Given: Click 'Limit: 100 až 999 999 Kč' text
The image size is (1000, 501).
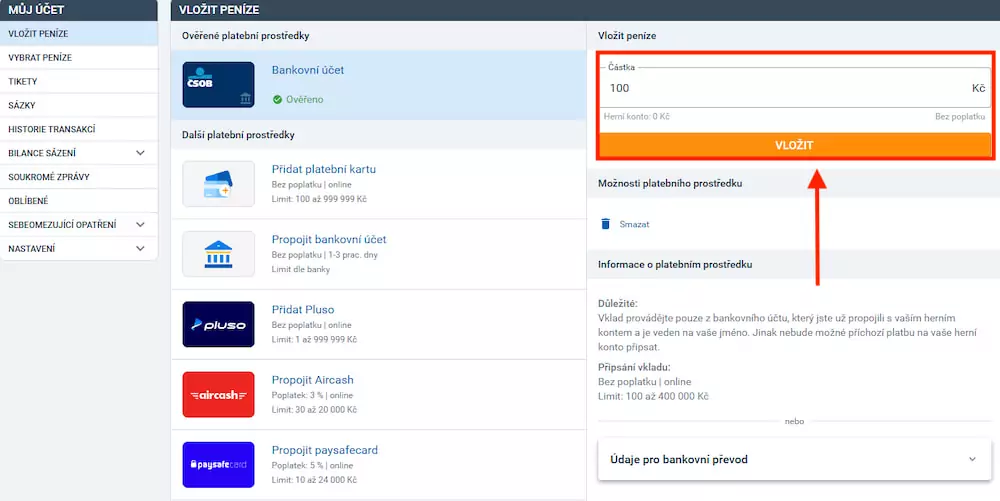Looking at the screenshot, I should coord(319,199).
